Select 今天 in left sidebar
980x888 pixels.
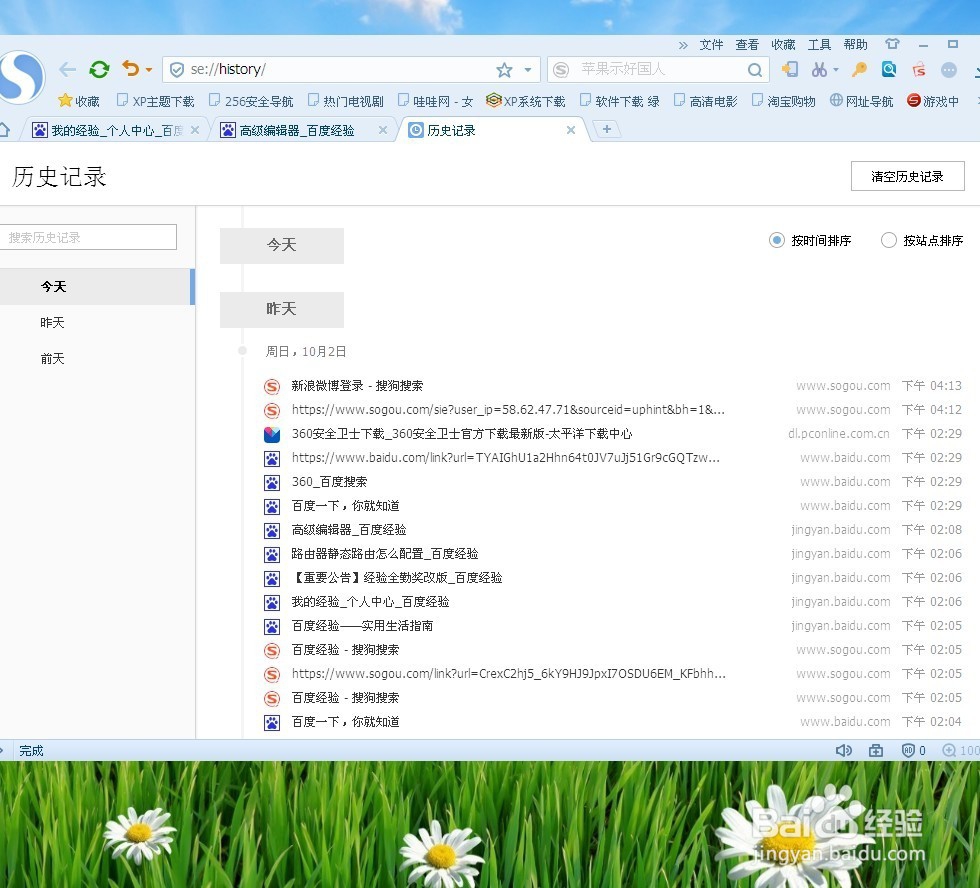point(97,286)
